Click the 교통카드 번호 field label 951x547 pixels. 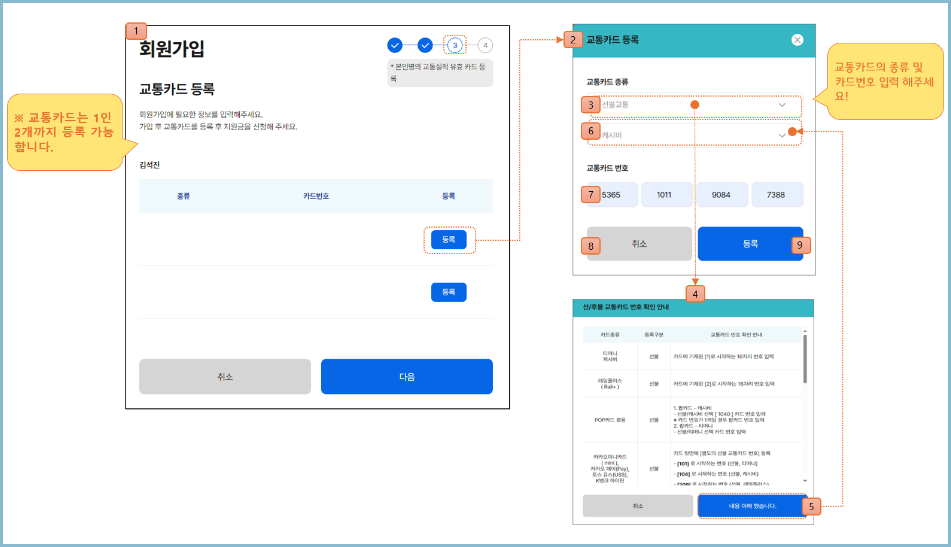[x=607, y=168]
